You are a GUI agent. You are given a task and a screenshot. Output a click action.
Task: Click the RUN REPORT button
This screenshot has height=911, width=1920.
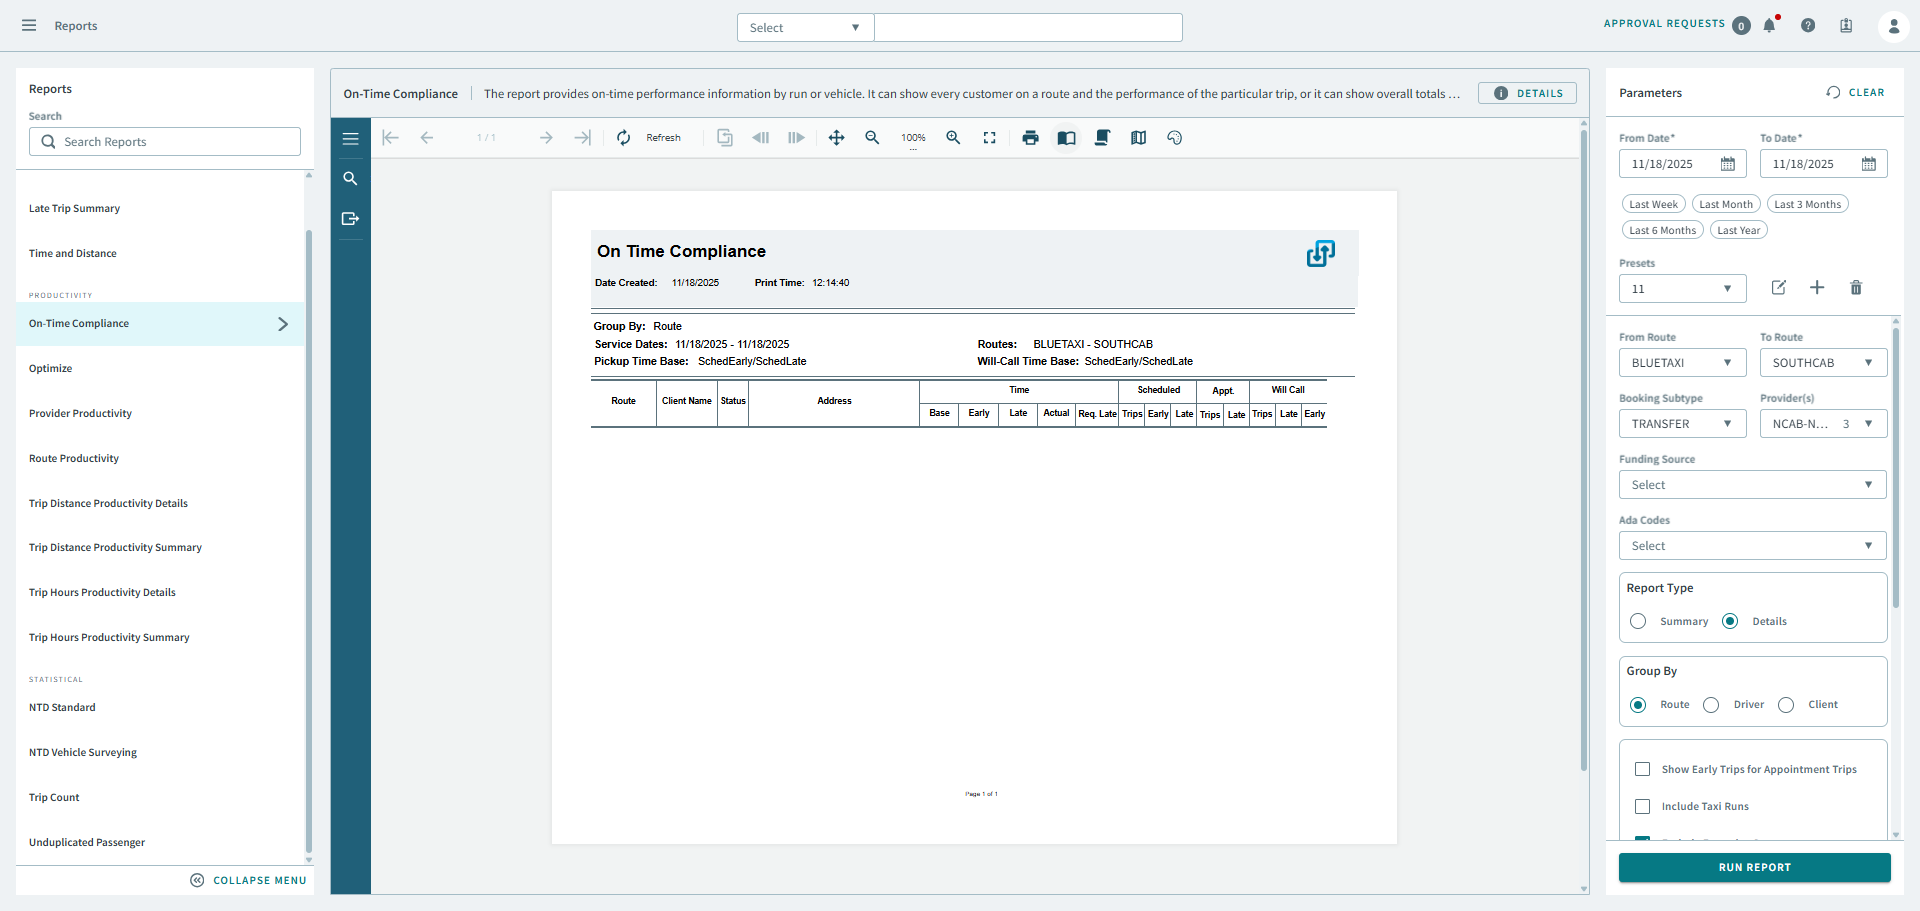tap(1754, 867)
